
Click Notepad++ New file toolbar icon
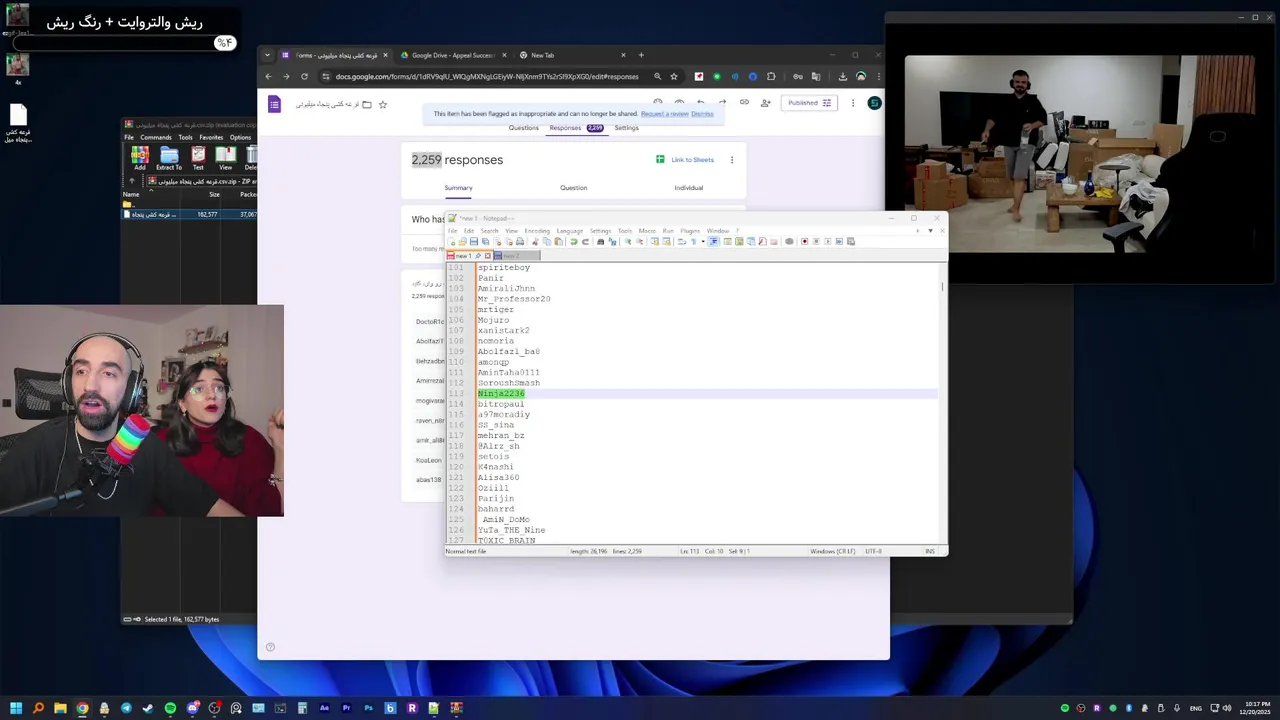tap(452, 241)
